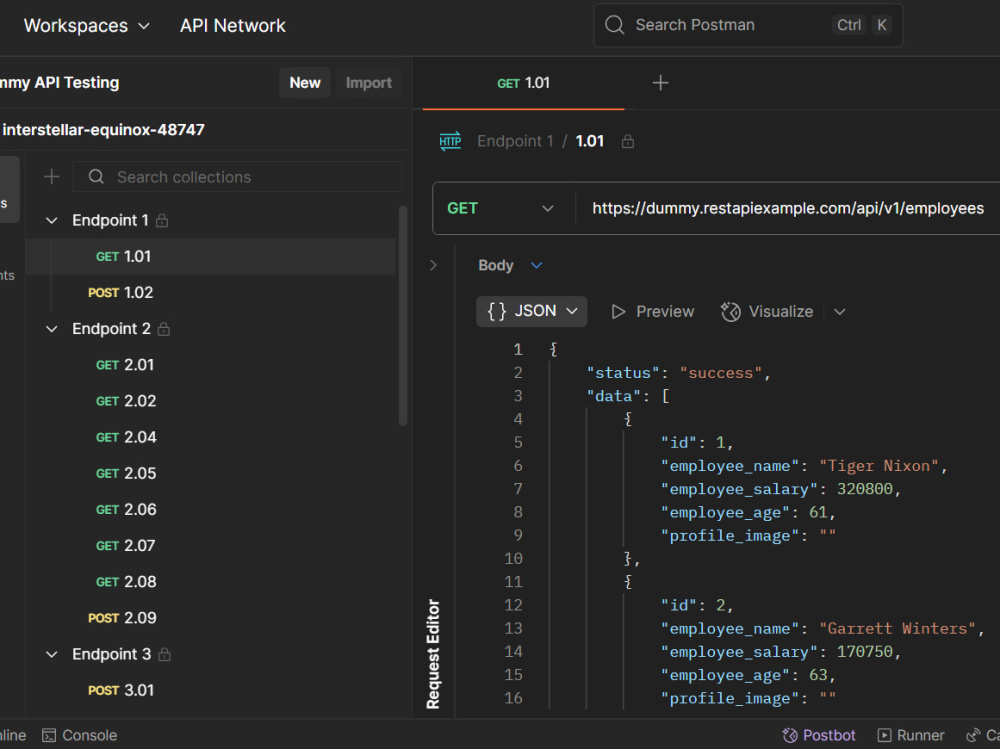Screen dimensions: 1000x749
Task: Open GET 2.08 request
Action: click(210, 582)
